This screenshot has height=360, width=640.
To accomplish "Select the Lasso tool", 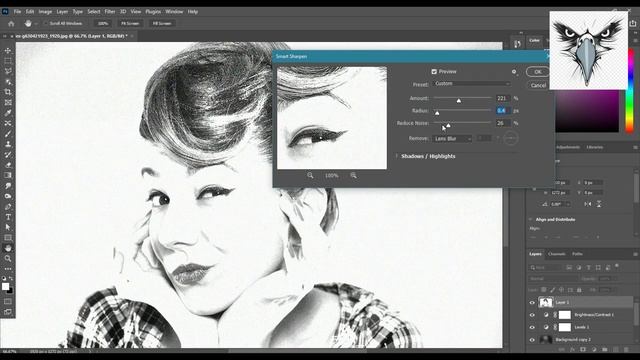I will point(8,71).
